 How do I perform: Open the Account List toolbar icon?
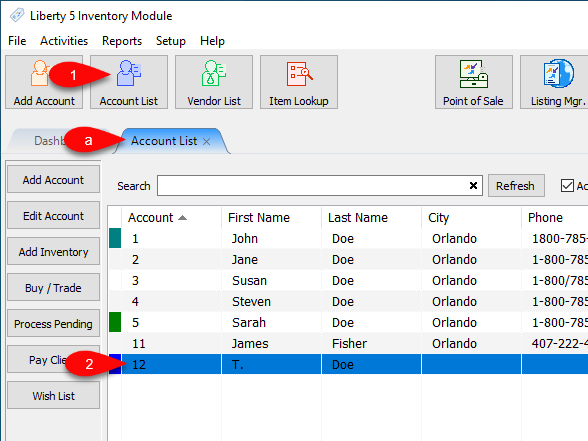[x=129, y=82]
